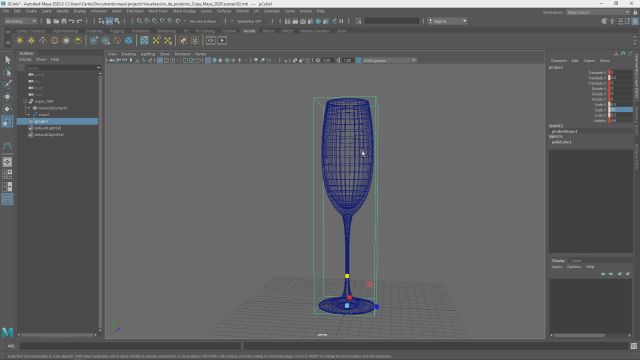Pick the Paint Selection brush tool
This screenshot has width=640, height=360.
coord(7,84)
